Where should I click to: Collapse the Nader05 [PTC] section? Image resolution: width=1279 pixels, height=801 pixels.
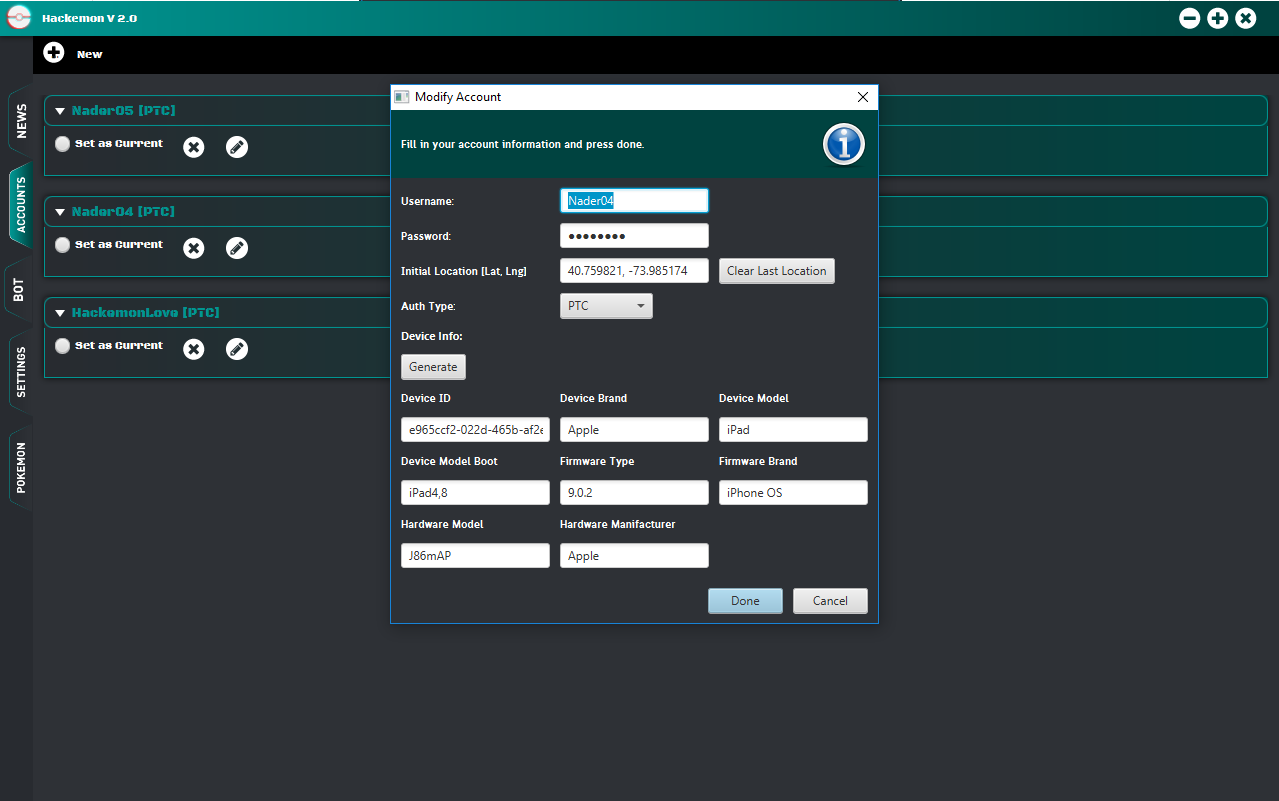tap(60, 111)
